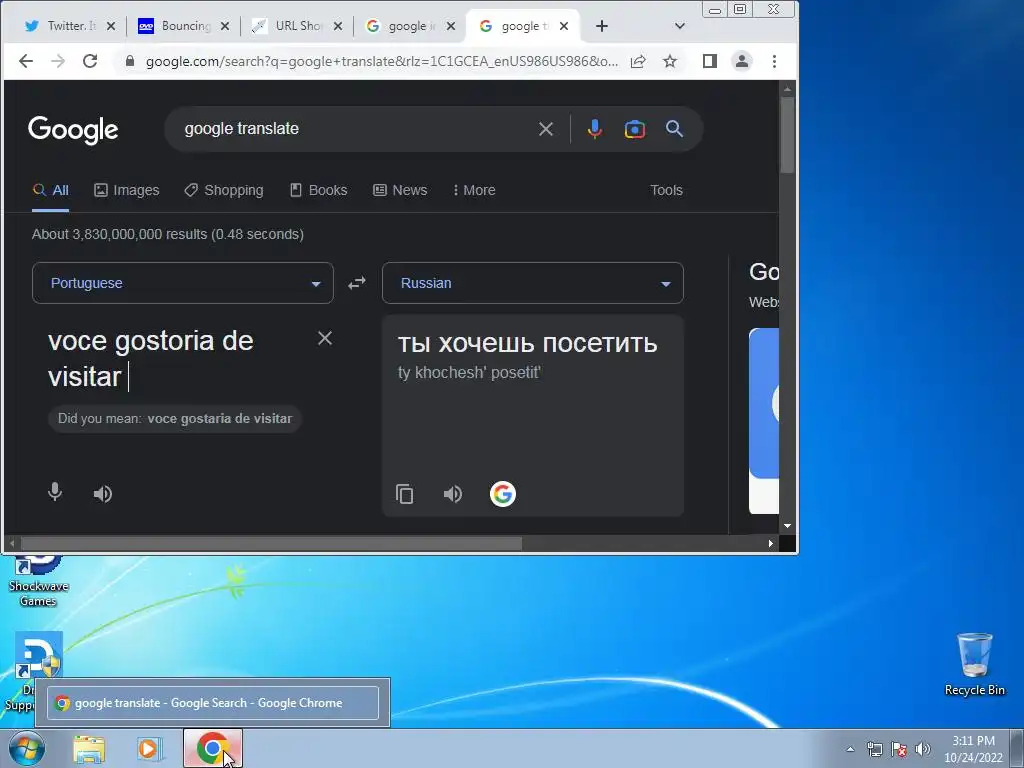
Task: Open Recycle Bin on the desktop
Action: (x=974, y=664)
